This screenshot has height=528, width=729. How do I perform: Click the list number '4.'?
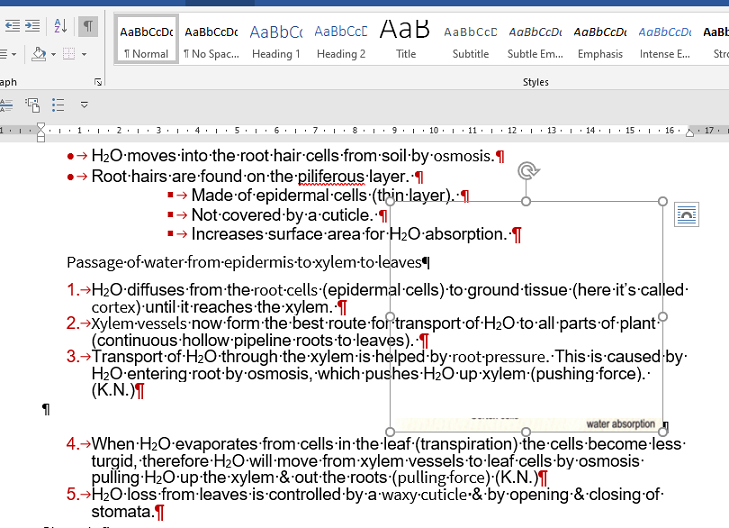click(x=73, y=444)
